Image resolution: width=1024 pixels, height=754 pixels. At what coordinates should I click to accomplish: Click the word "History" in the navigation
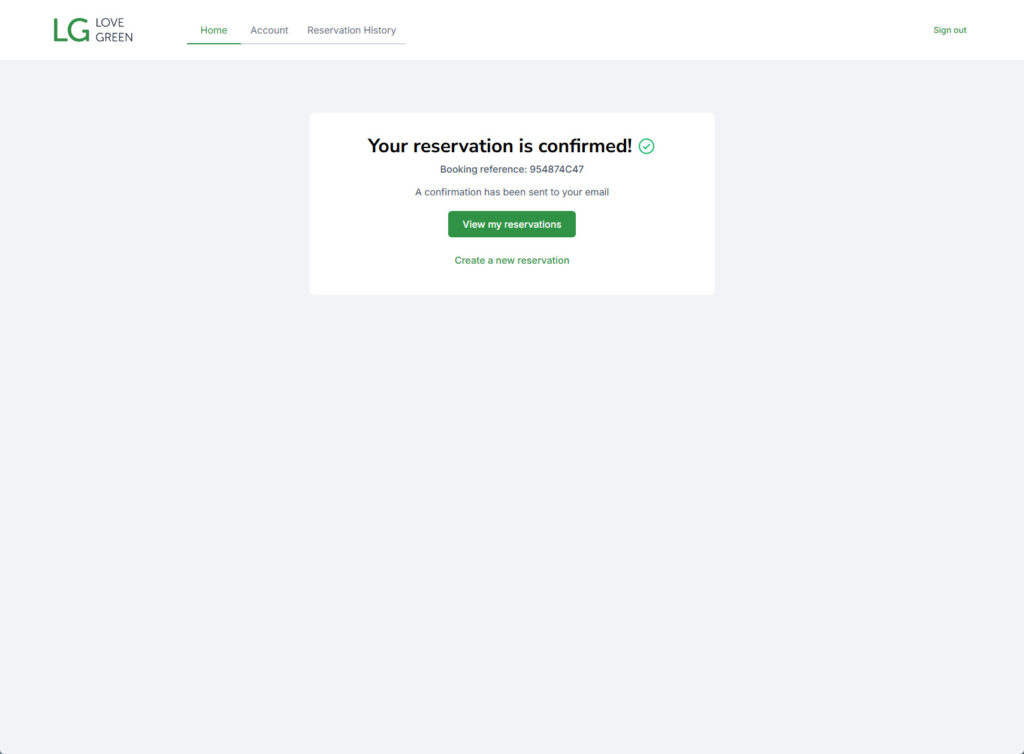tap(379, 30)
